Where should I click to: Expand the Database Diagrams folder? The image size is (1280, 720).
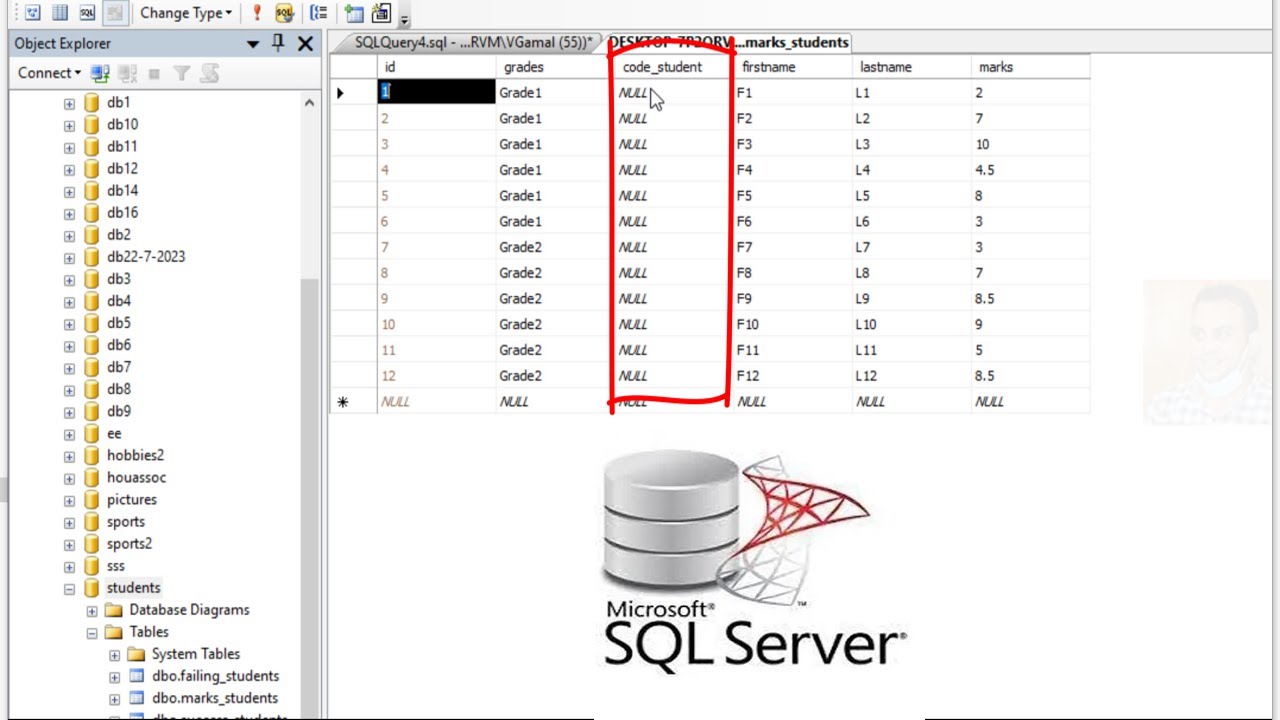(92, 611)
